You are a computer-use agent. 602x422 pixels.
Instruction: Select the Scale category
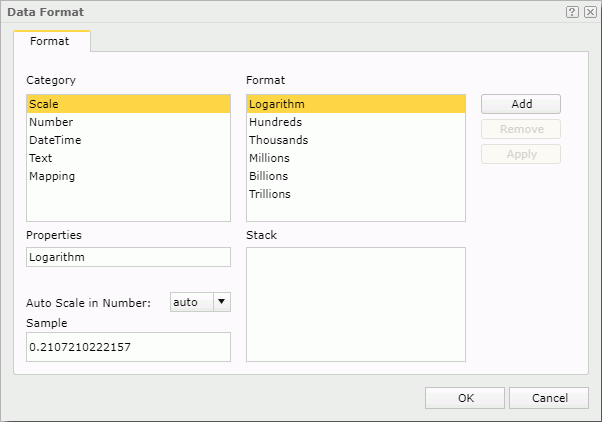(128, 104)
